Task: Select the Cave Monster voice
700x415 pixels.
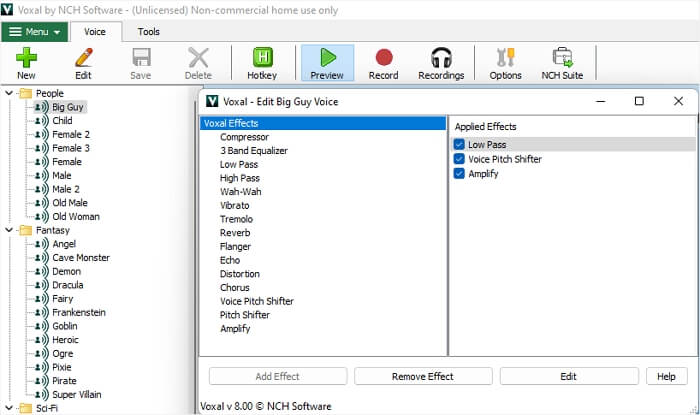Action: point(81,257)
